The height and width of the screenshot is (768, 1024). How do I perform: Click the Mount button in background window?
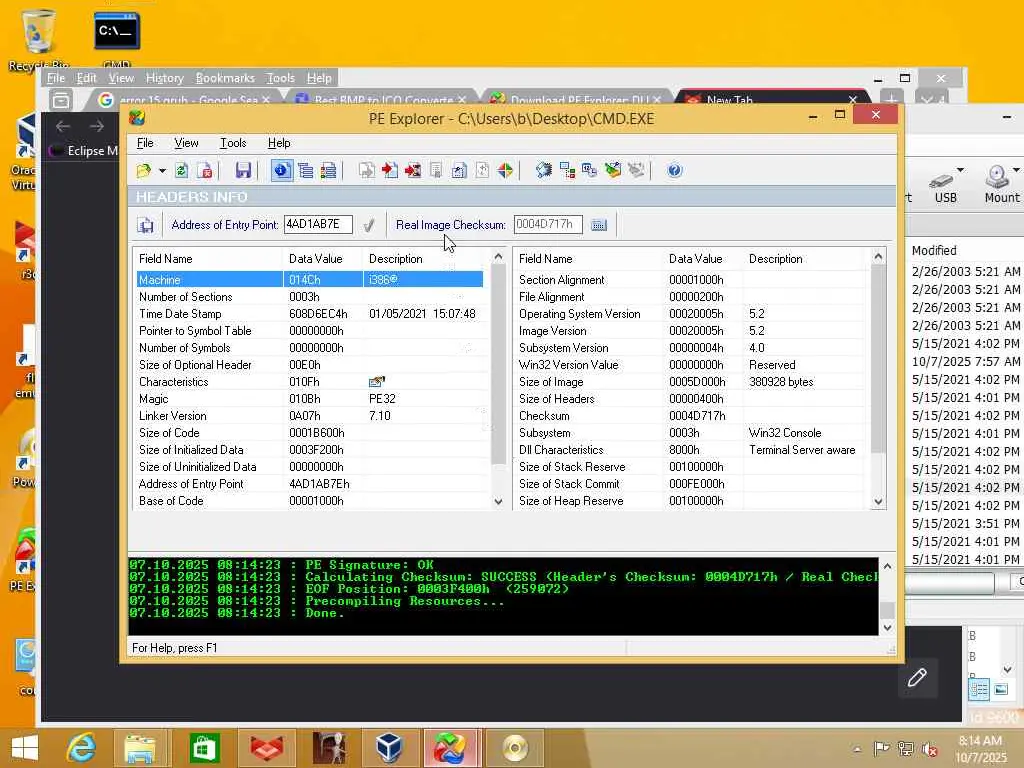[x=1001, y=185]
